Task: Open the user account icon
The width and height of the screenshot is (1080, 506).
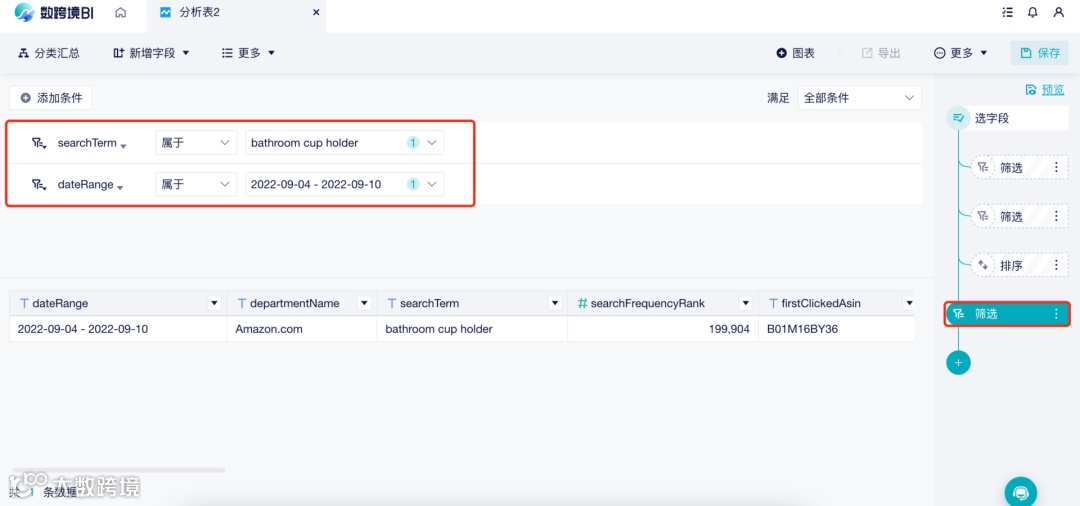Action: pos(1059,12)
